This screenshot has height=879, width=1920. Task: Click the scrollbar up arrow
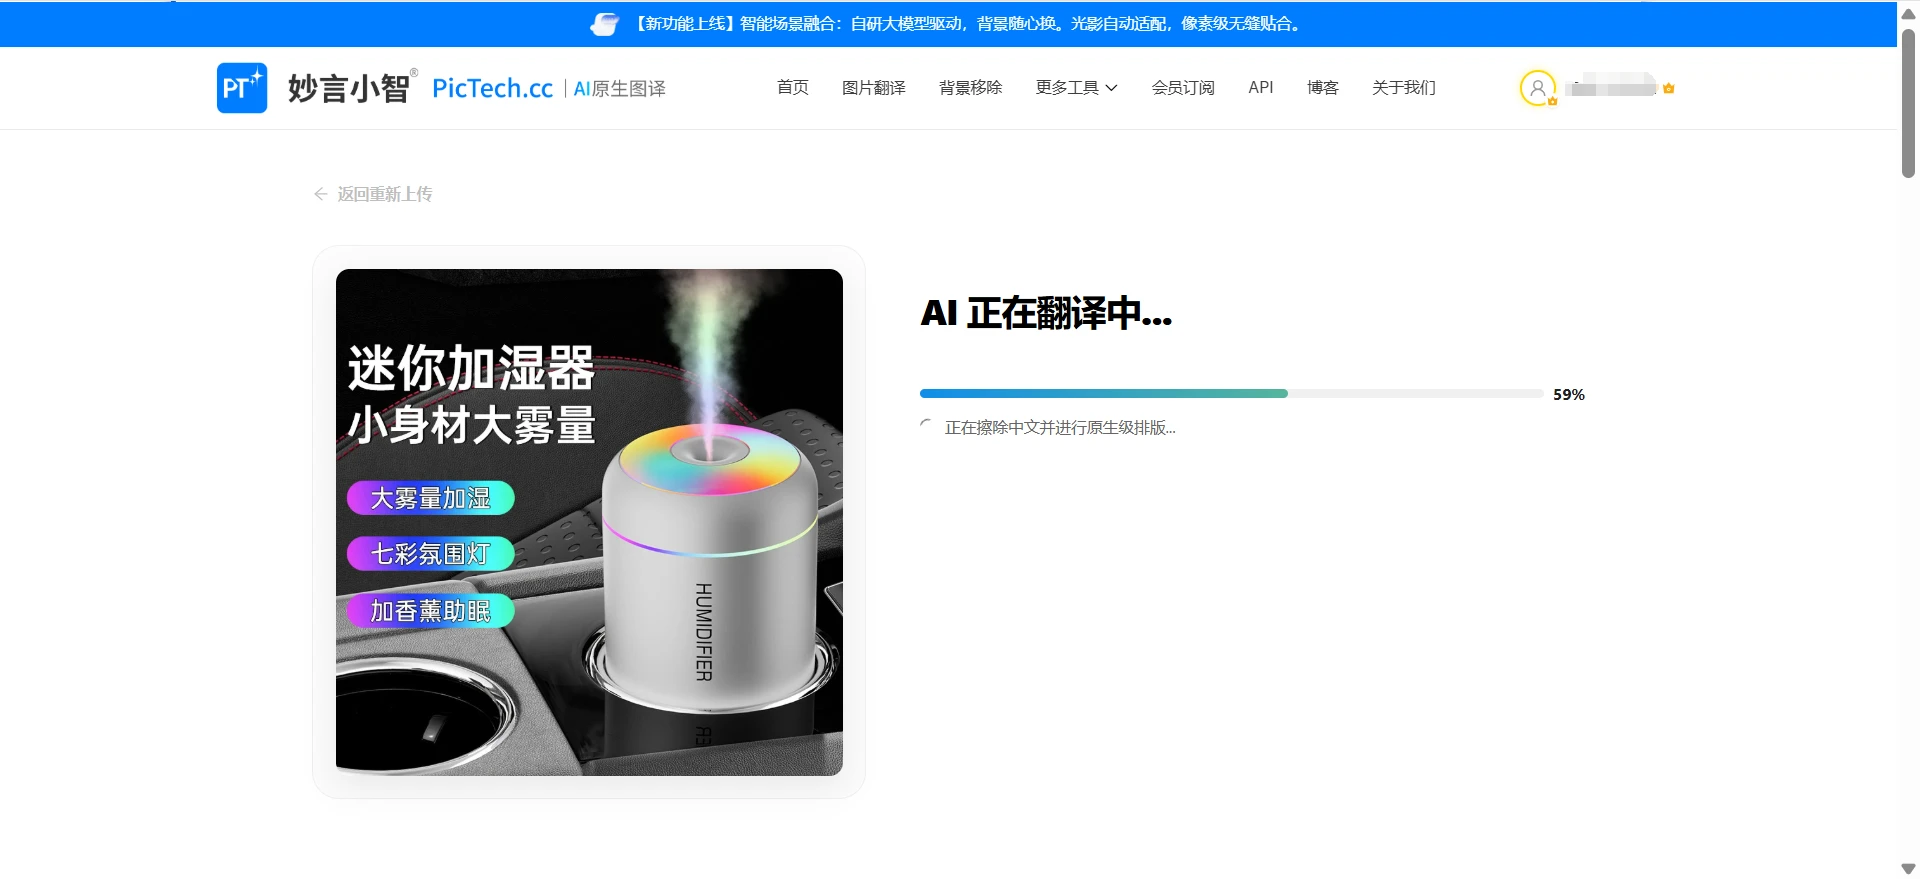click(1908, 13)
